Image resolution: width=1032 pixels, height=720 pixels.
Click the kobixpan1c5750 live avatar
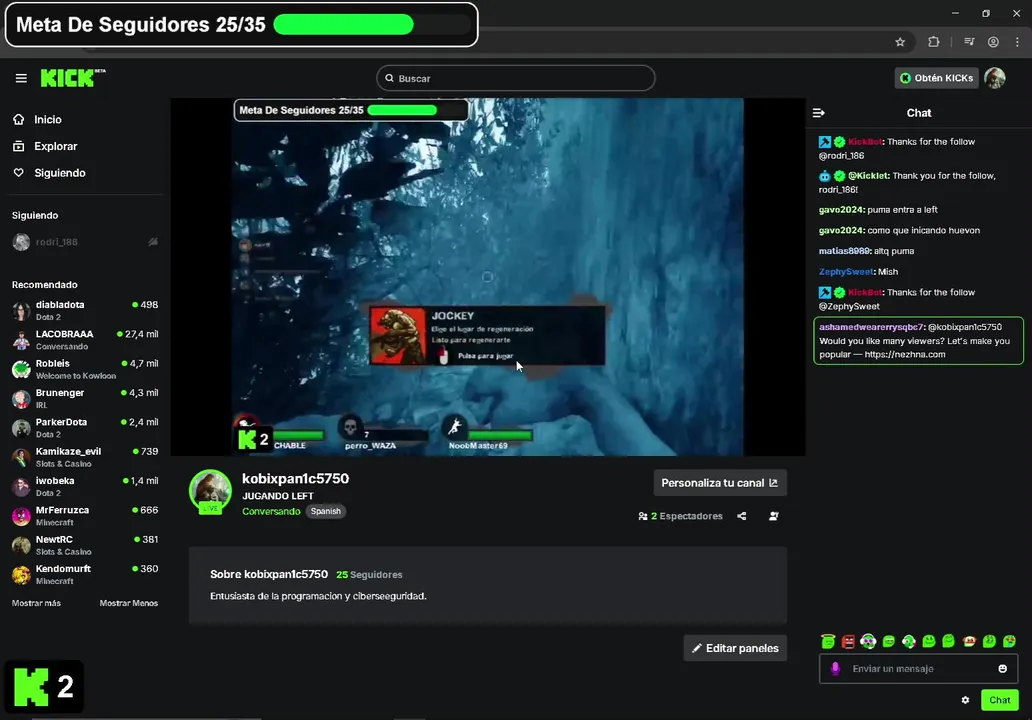pyautogui.click(x=210, y=491)
